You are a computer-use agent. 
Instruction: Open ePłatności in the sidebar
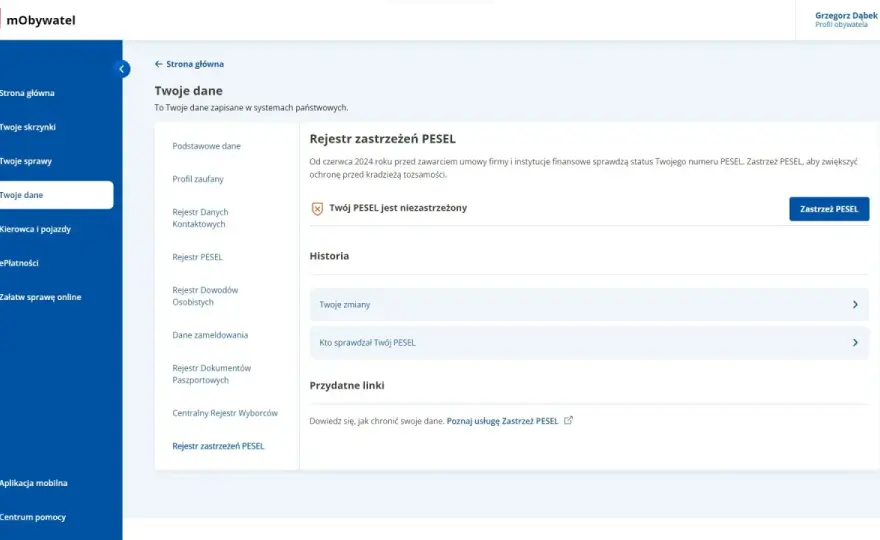pyautogui.click(x=19, y=263)
